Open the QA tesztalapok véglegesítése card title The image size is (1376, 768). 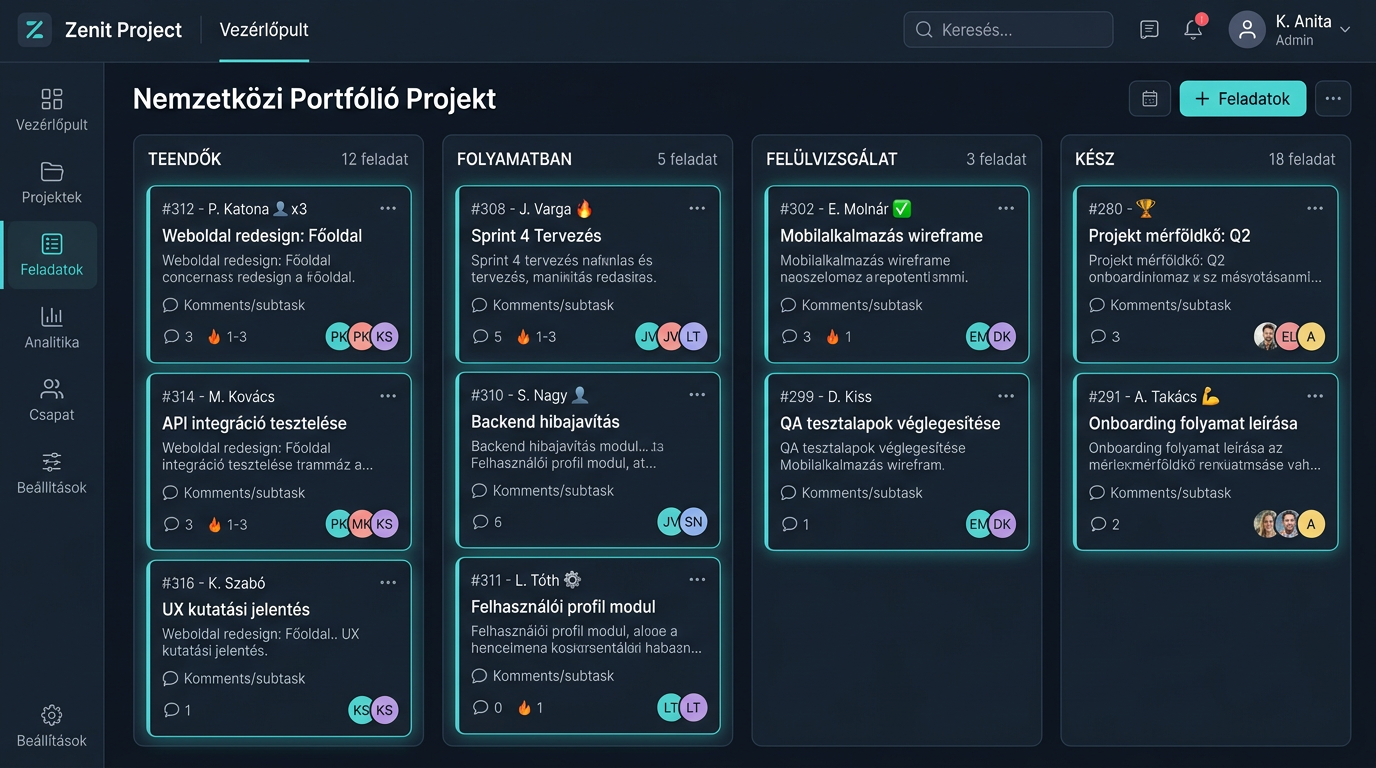890,423
